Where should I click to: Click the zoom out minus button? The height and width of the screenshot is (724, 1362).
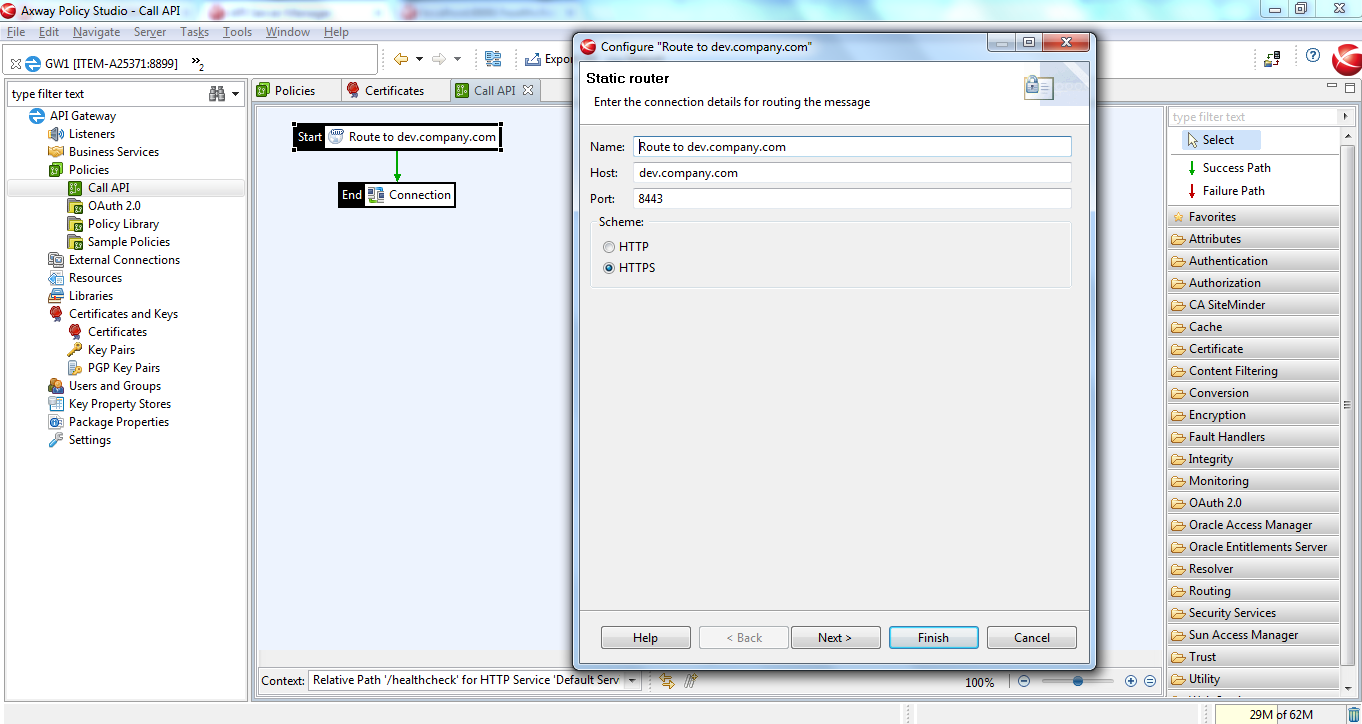[1024, 681]
